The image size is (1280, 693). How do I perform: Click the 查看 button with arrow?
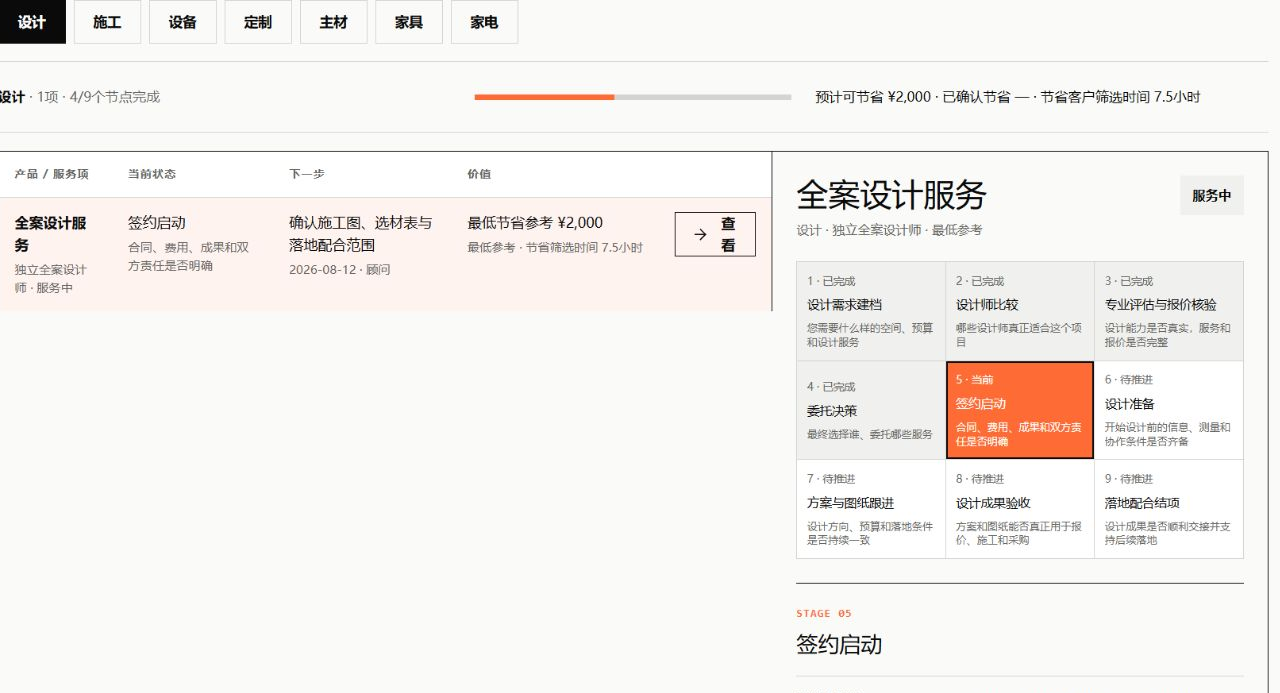[x=715, y=234]
